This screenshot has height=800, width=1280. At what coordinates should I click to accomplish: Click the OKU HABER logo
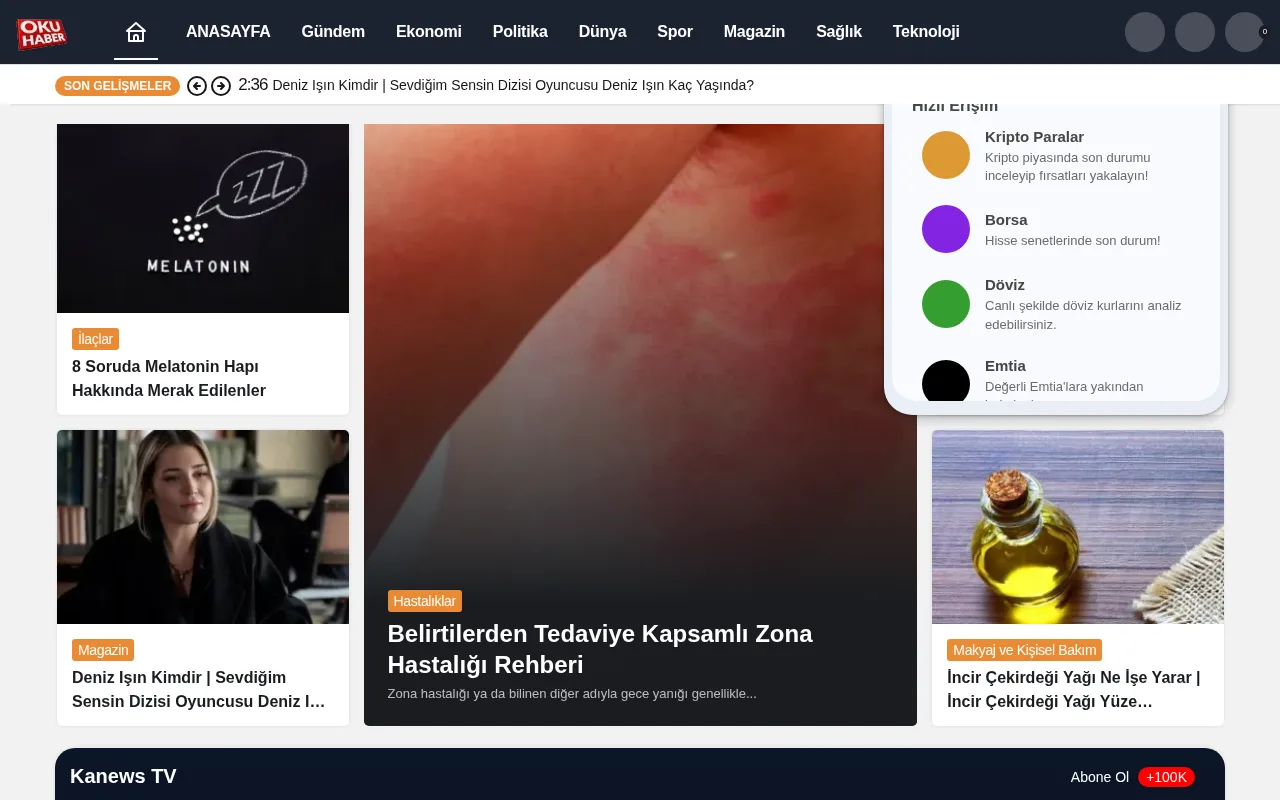[x=42, y=33]
